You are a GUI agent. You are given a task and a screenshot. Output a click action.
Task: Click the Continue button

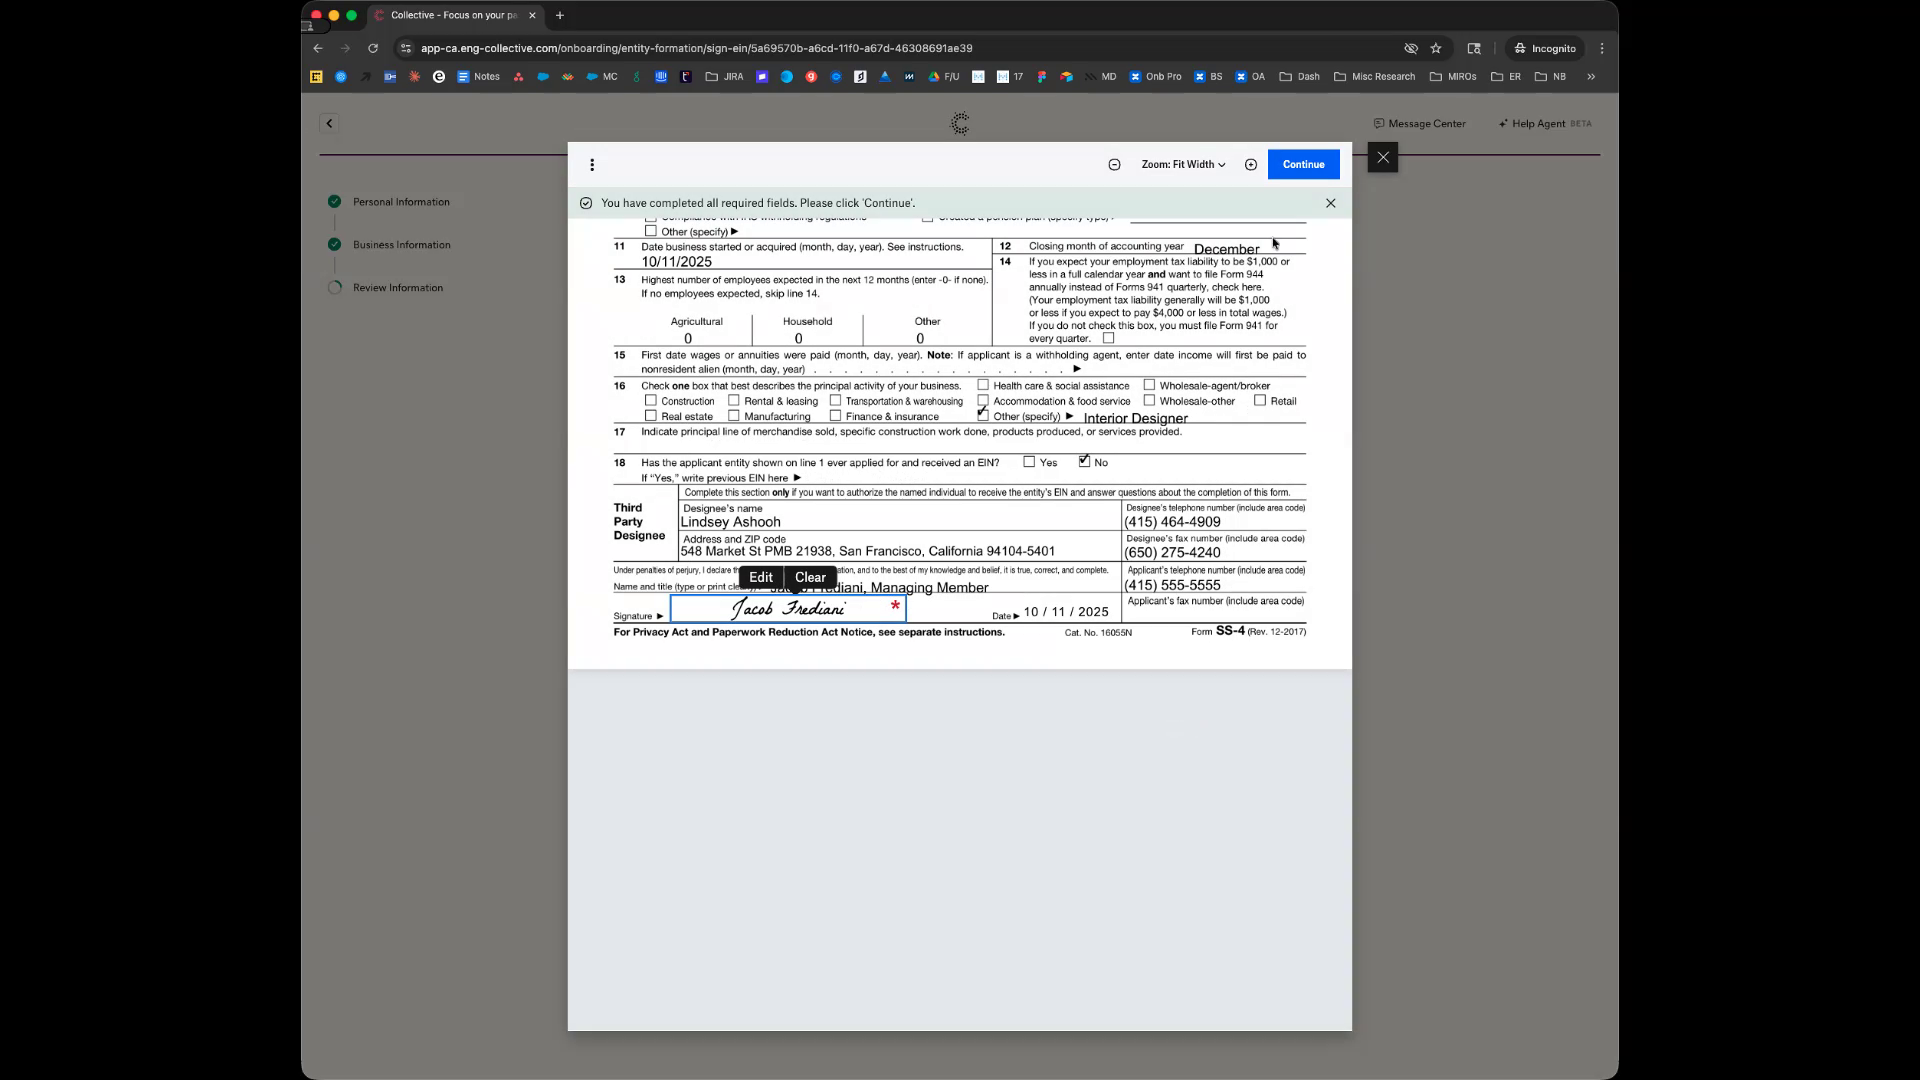1303,165
